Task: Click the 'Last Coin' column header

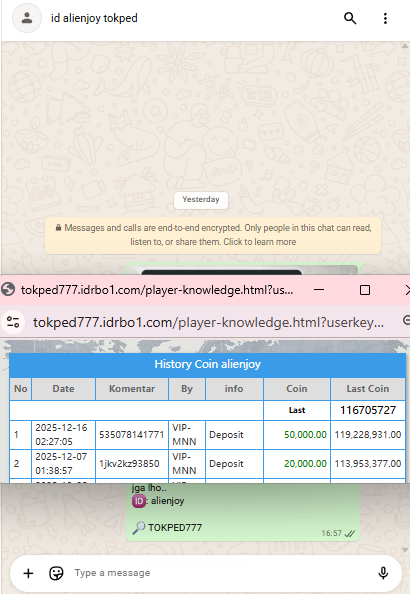Action: [x=368, y=389]
